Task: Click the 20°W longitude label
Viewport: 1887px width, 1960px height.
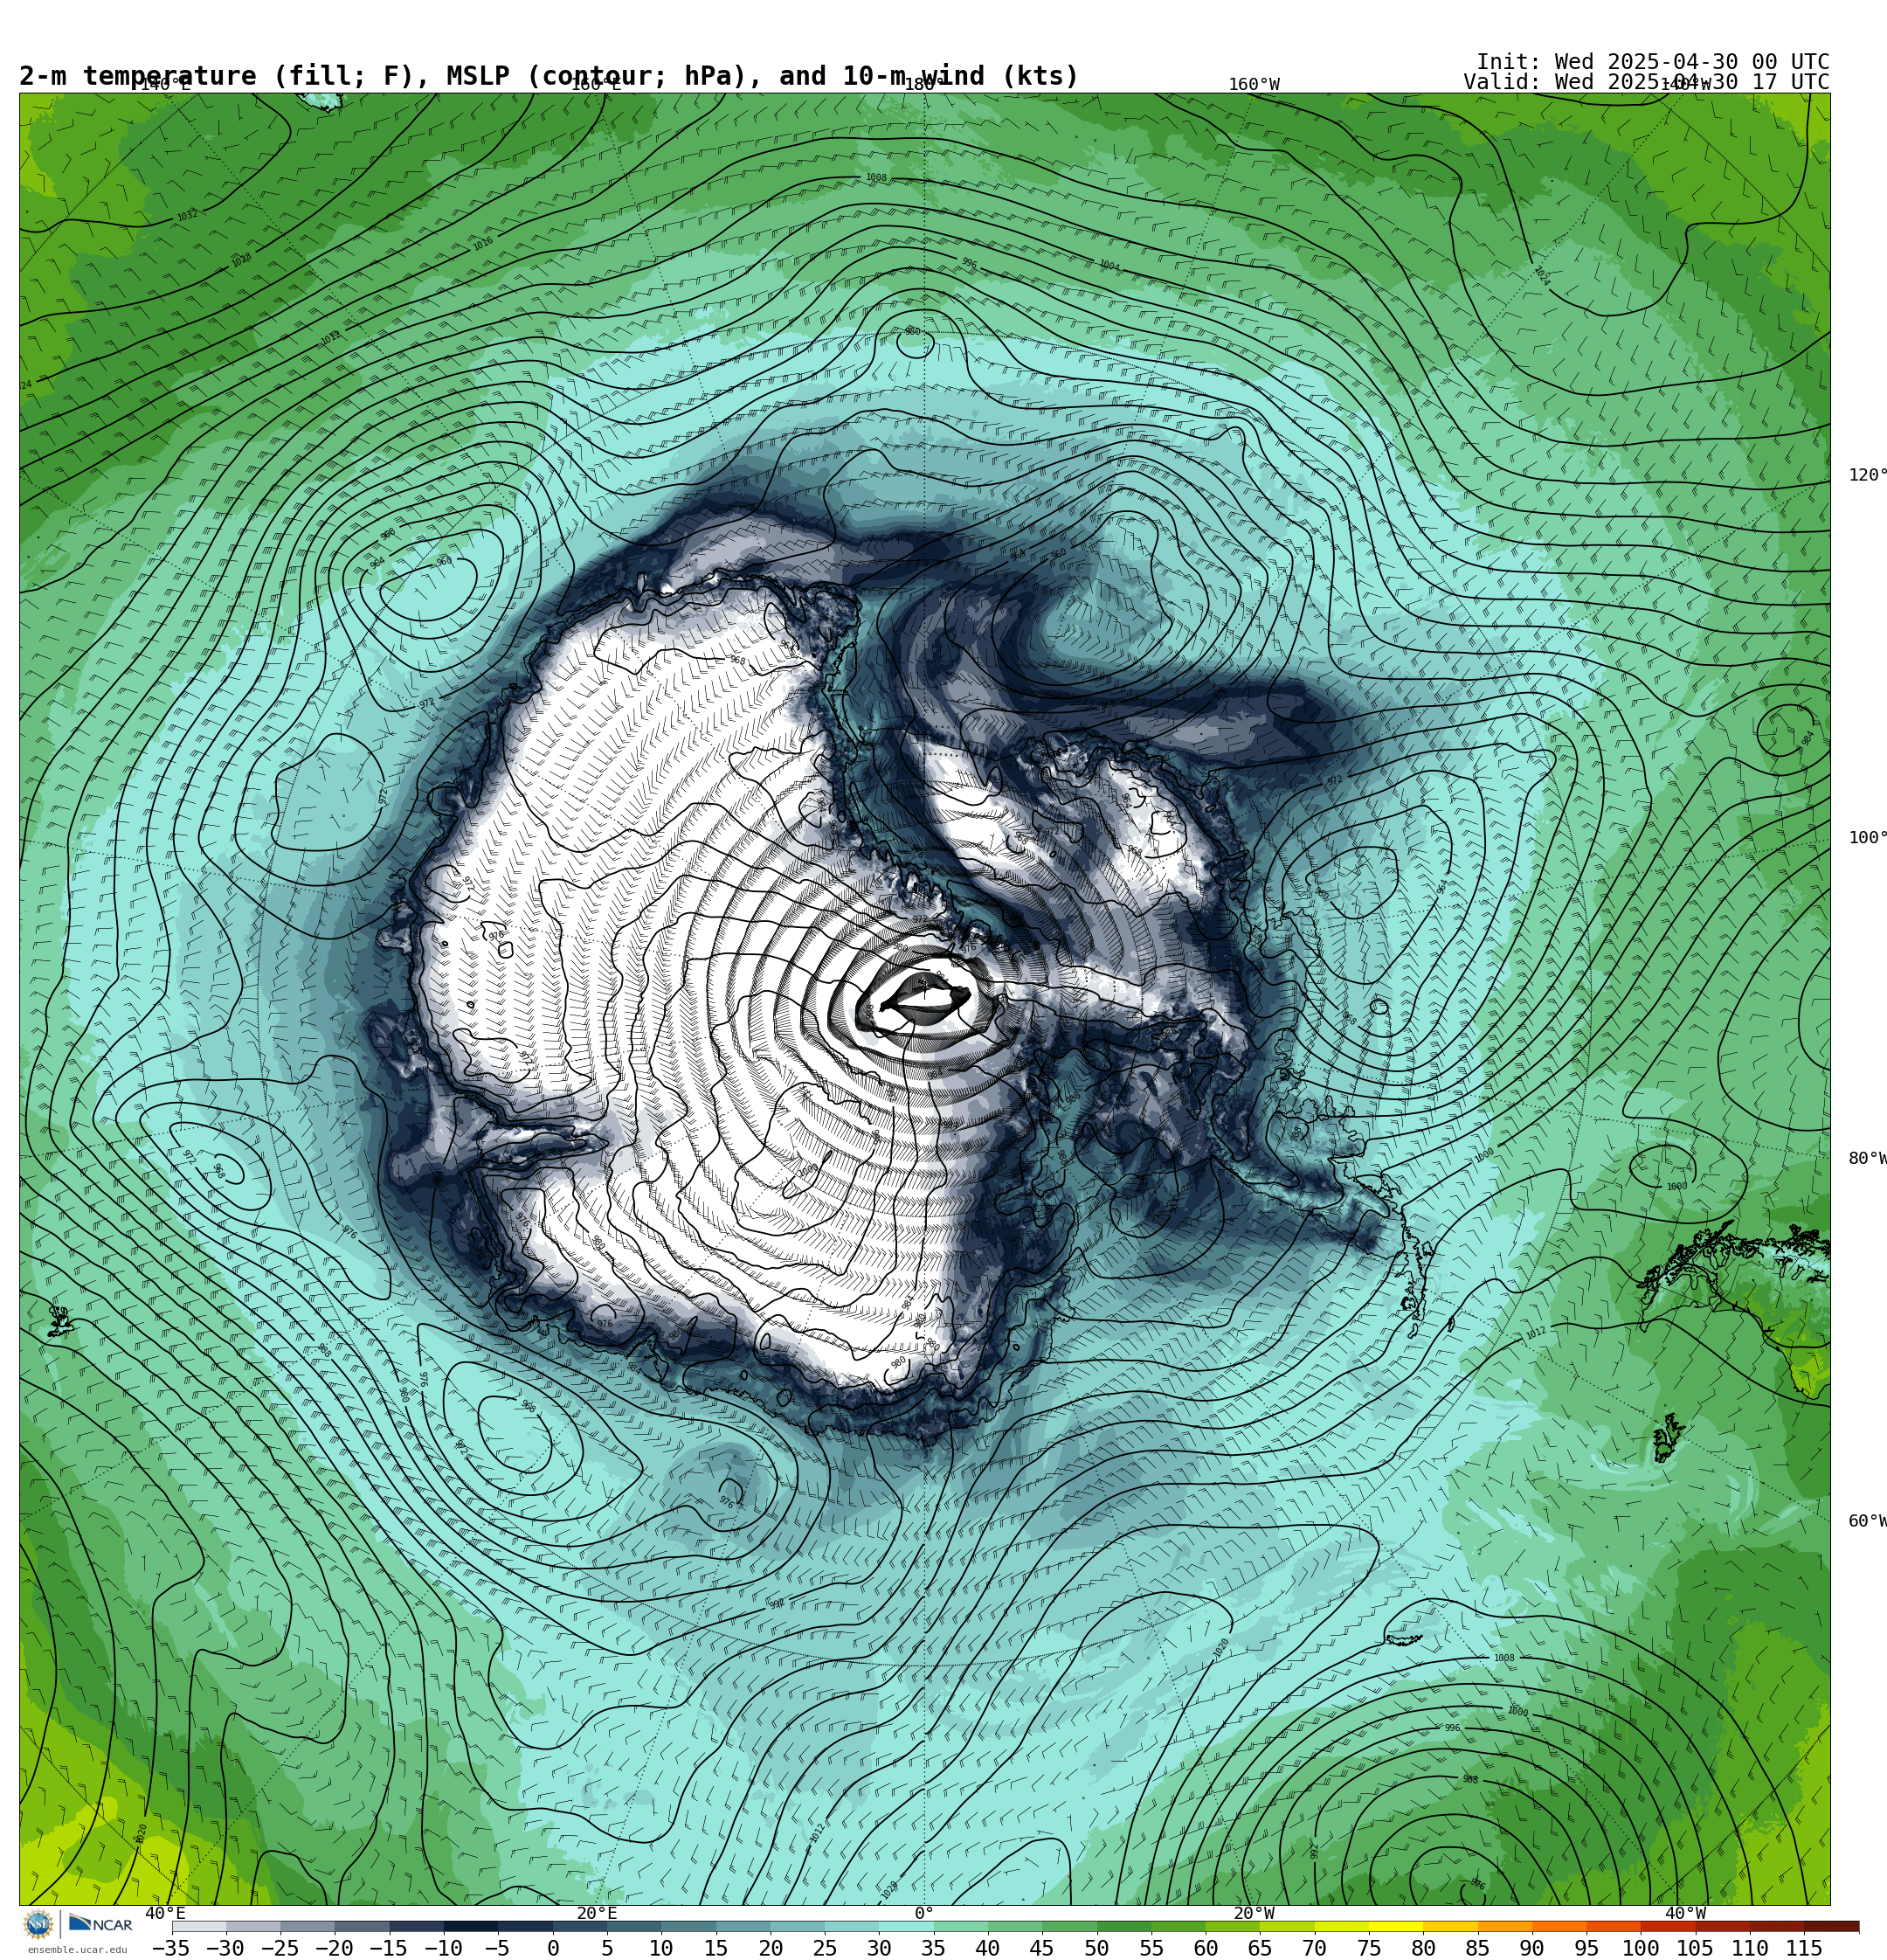Action: pos(1254,1913)
